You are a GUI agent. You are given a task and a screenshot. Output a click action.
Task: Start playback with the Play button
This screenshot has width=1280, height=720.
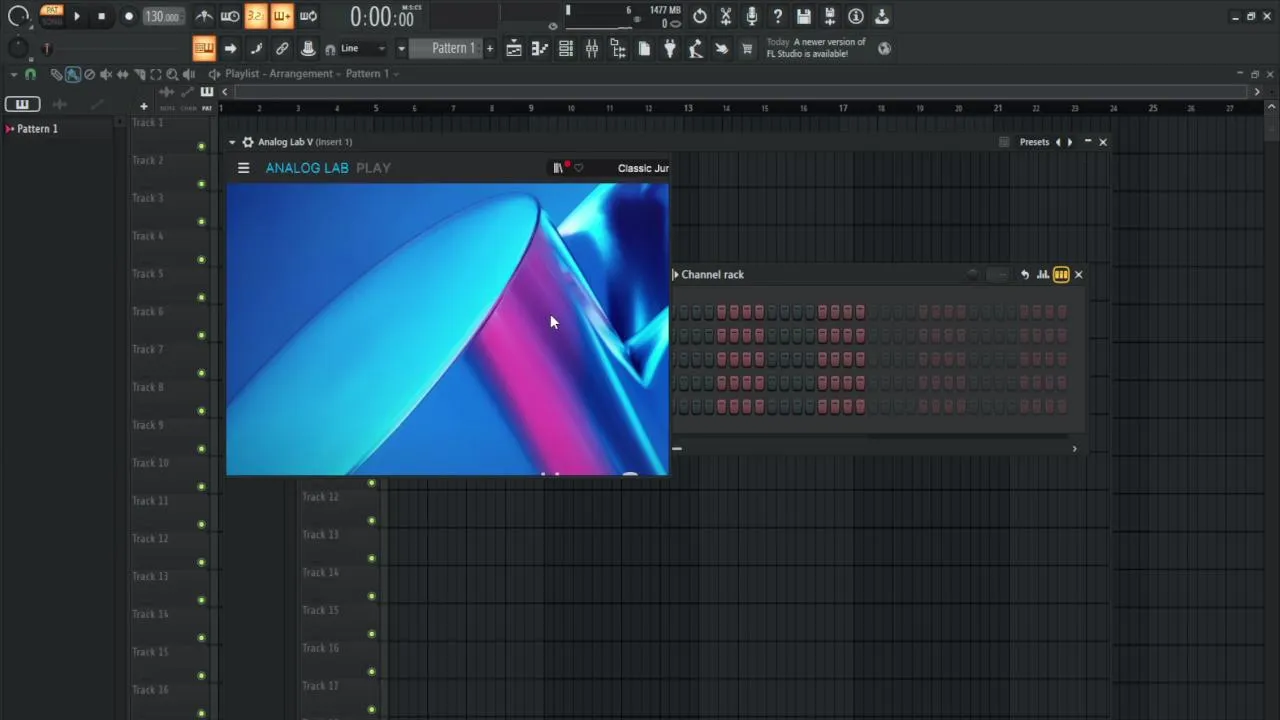pos(77,16)
